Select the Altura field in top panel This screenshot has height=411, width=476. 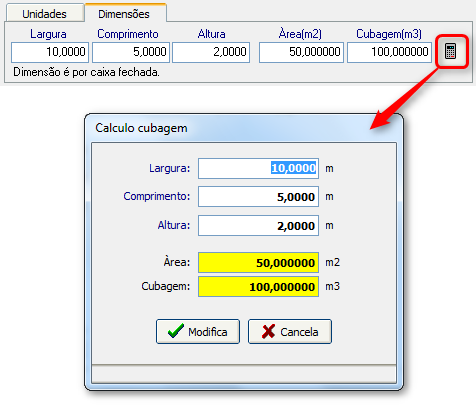pyautogui.click(x=211, y=52)
